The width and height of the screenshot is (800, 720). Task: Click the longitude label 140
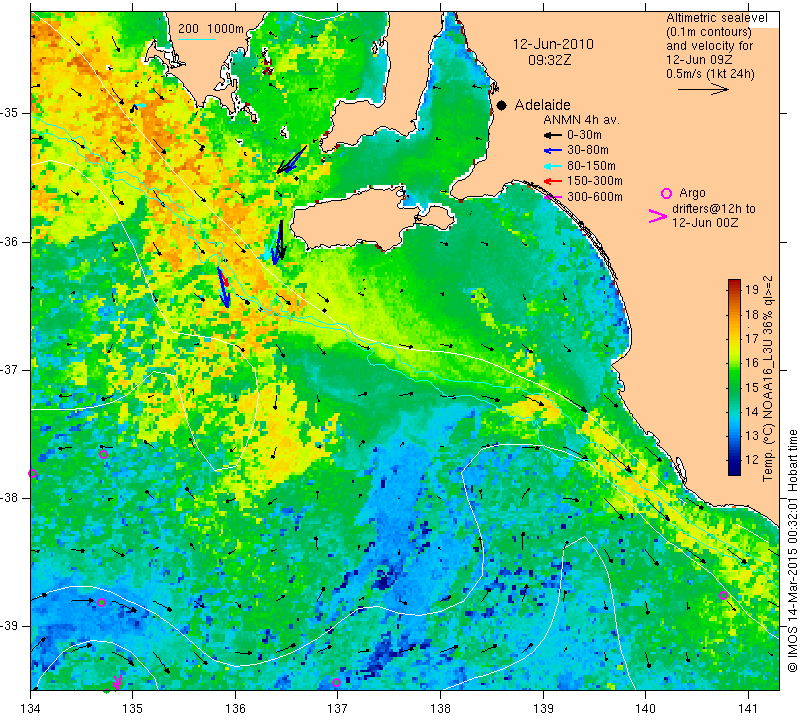645,708
